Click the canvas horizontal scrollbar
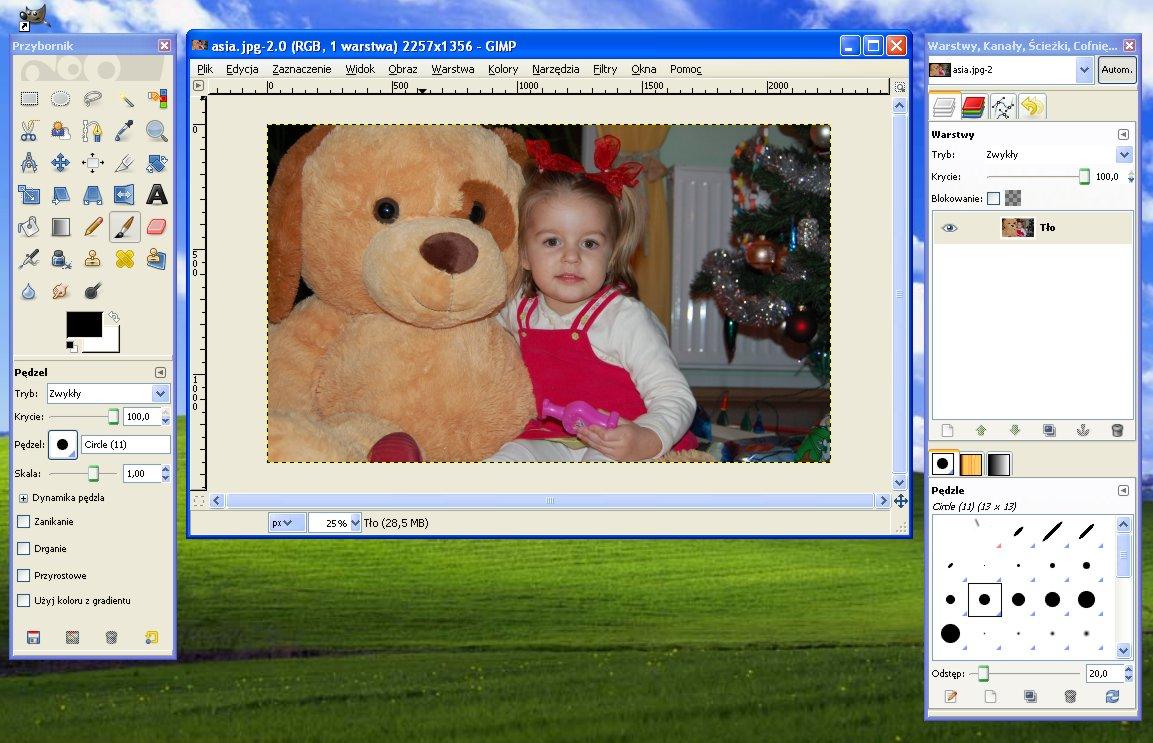The height and width of the screenshot is (743, 1153). 550,501
